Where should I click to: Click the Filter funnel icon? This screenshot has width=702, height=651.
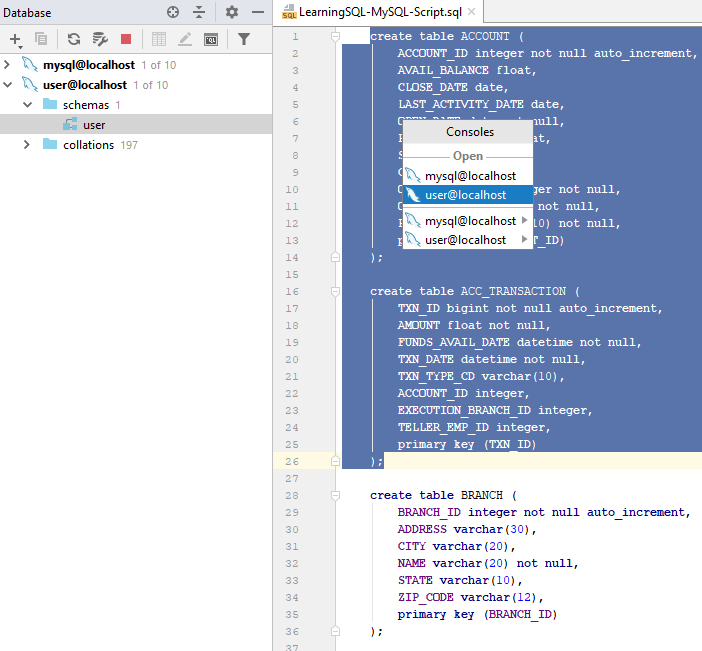click(244, 39)
